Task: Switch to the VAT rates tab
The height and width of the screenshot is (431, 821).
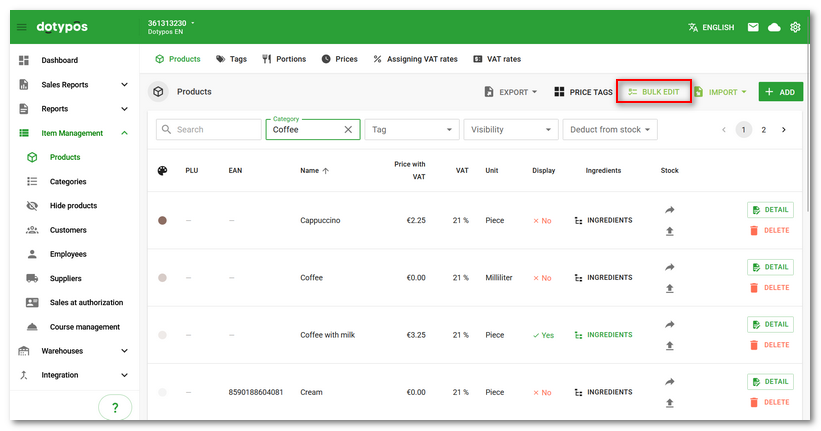Action: pyautogui.click(x=497, y=59)
